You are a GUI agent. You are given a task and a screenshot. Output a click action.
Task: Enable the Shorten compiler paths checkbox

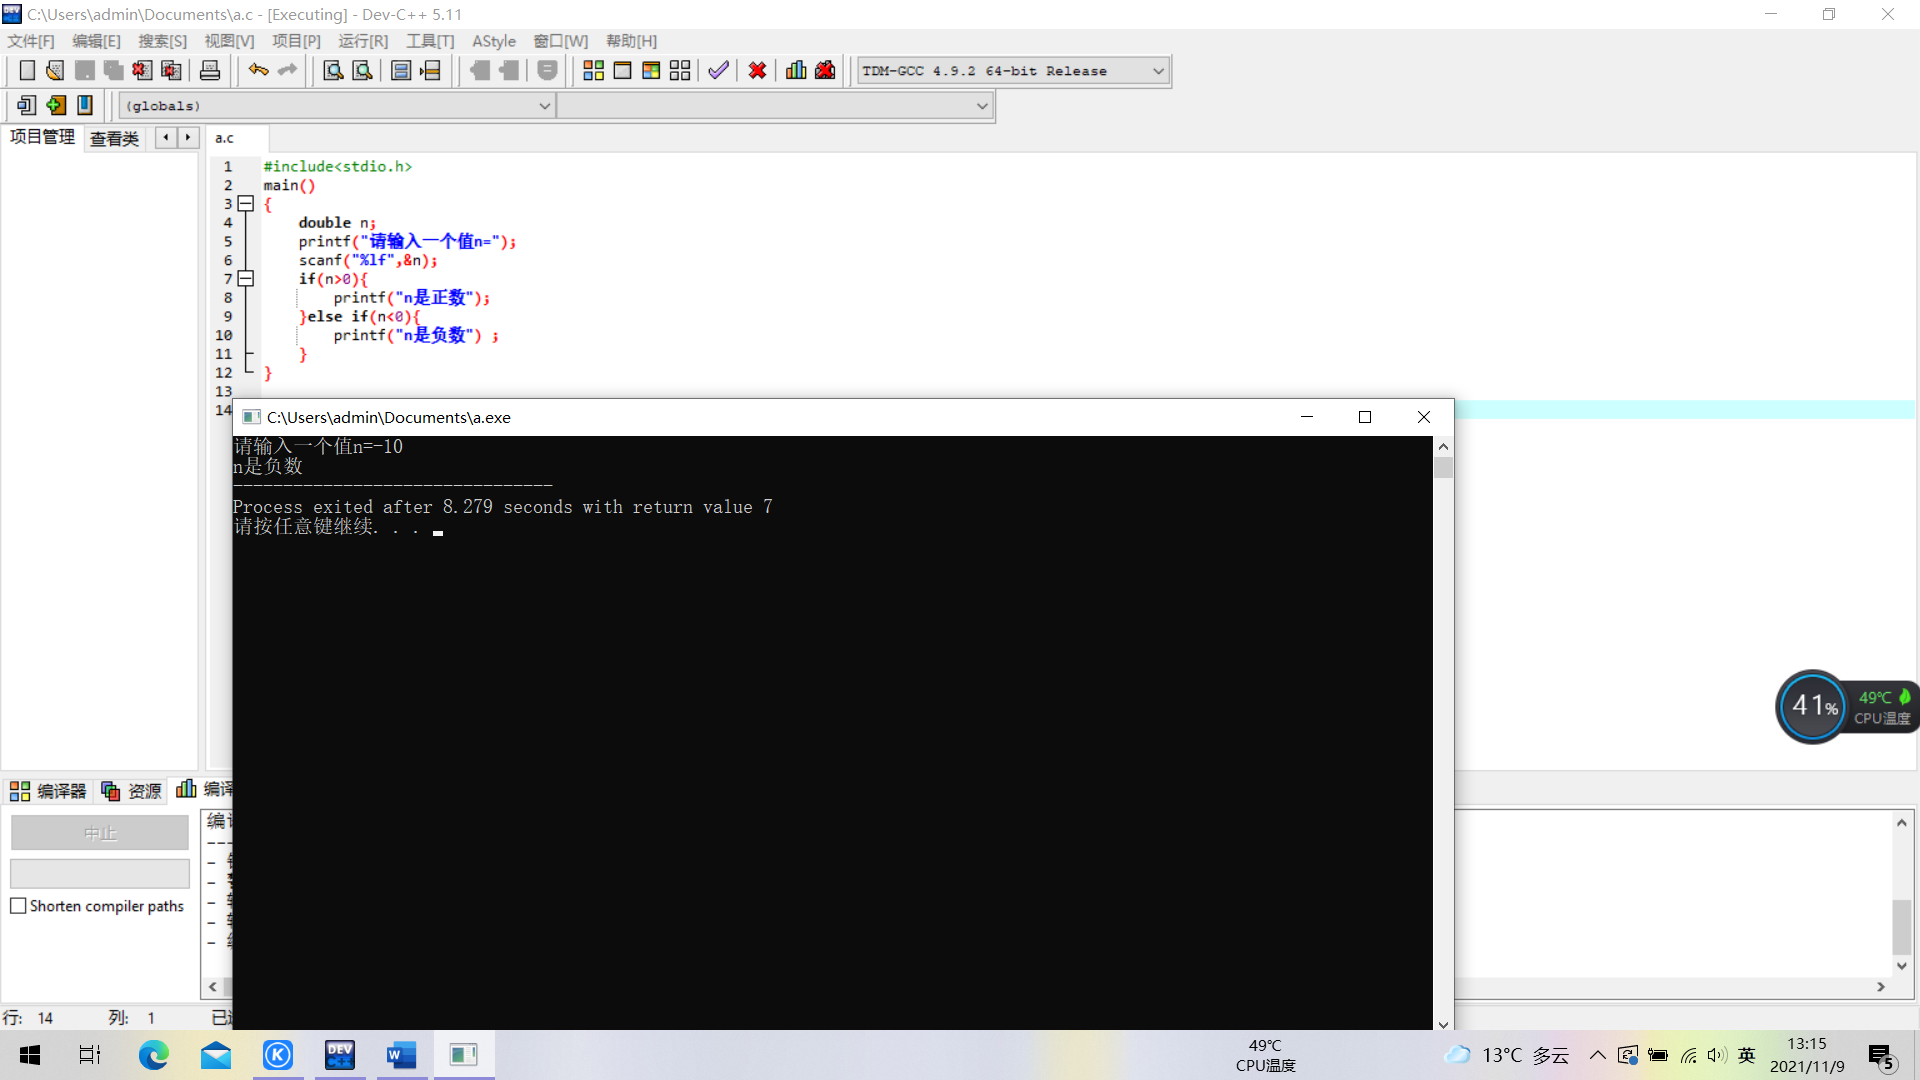point(18,906)
